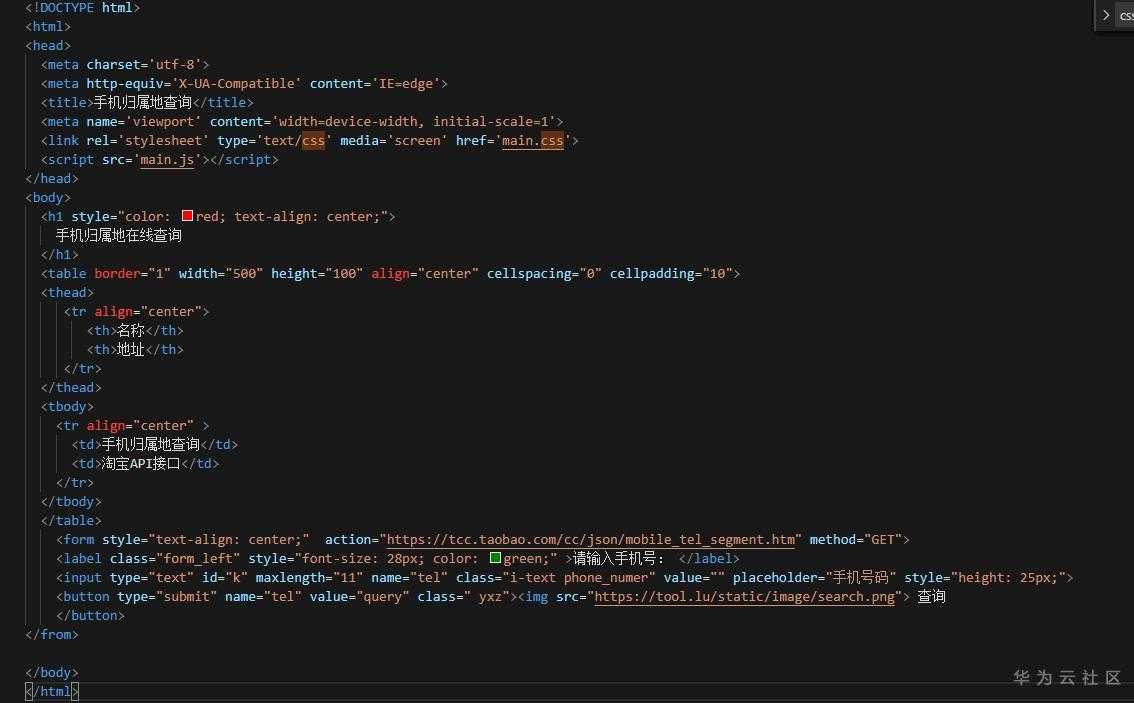
Task: Click the td cell text 手机归属地查询
Action: pos(150,444)
